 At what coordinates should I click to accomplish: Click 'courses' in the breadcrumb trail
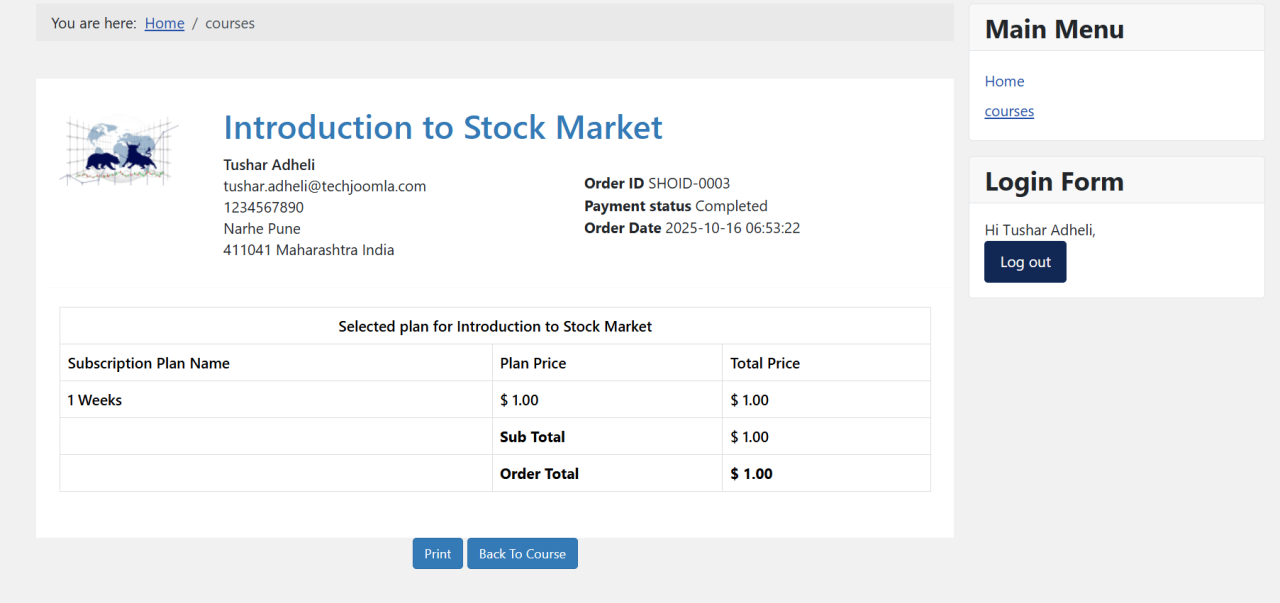click(230, 23)
